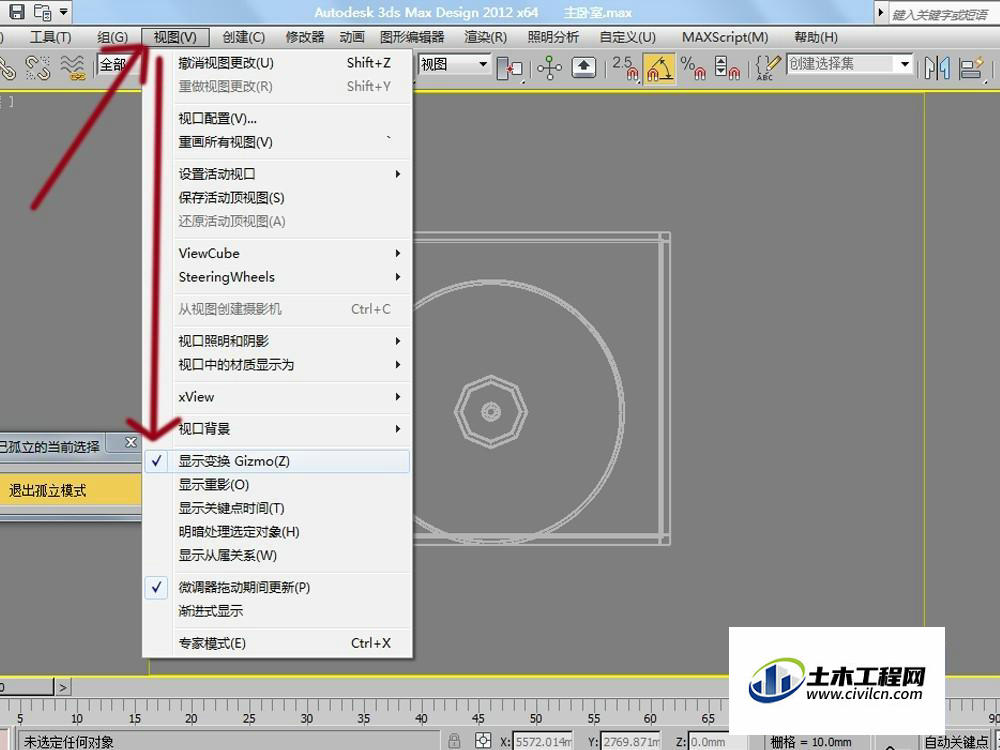Open the 全部 selection filter dropdown
This screenshot has width=1000, height=750.
tap(119, 65)
